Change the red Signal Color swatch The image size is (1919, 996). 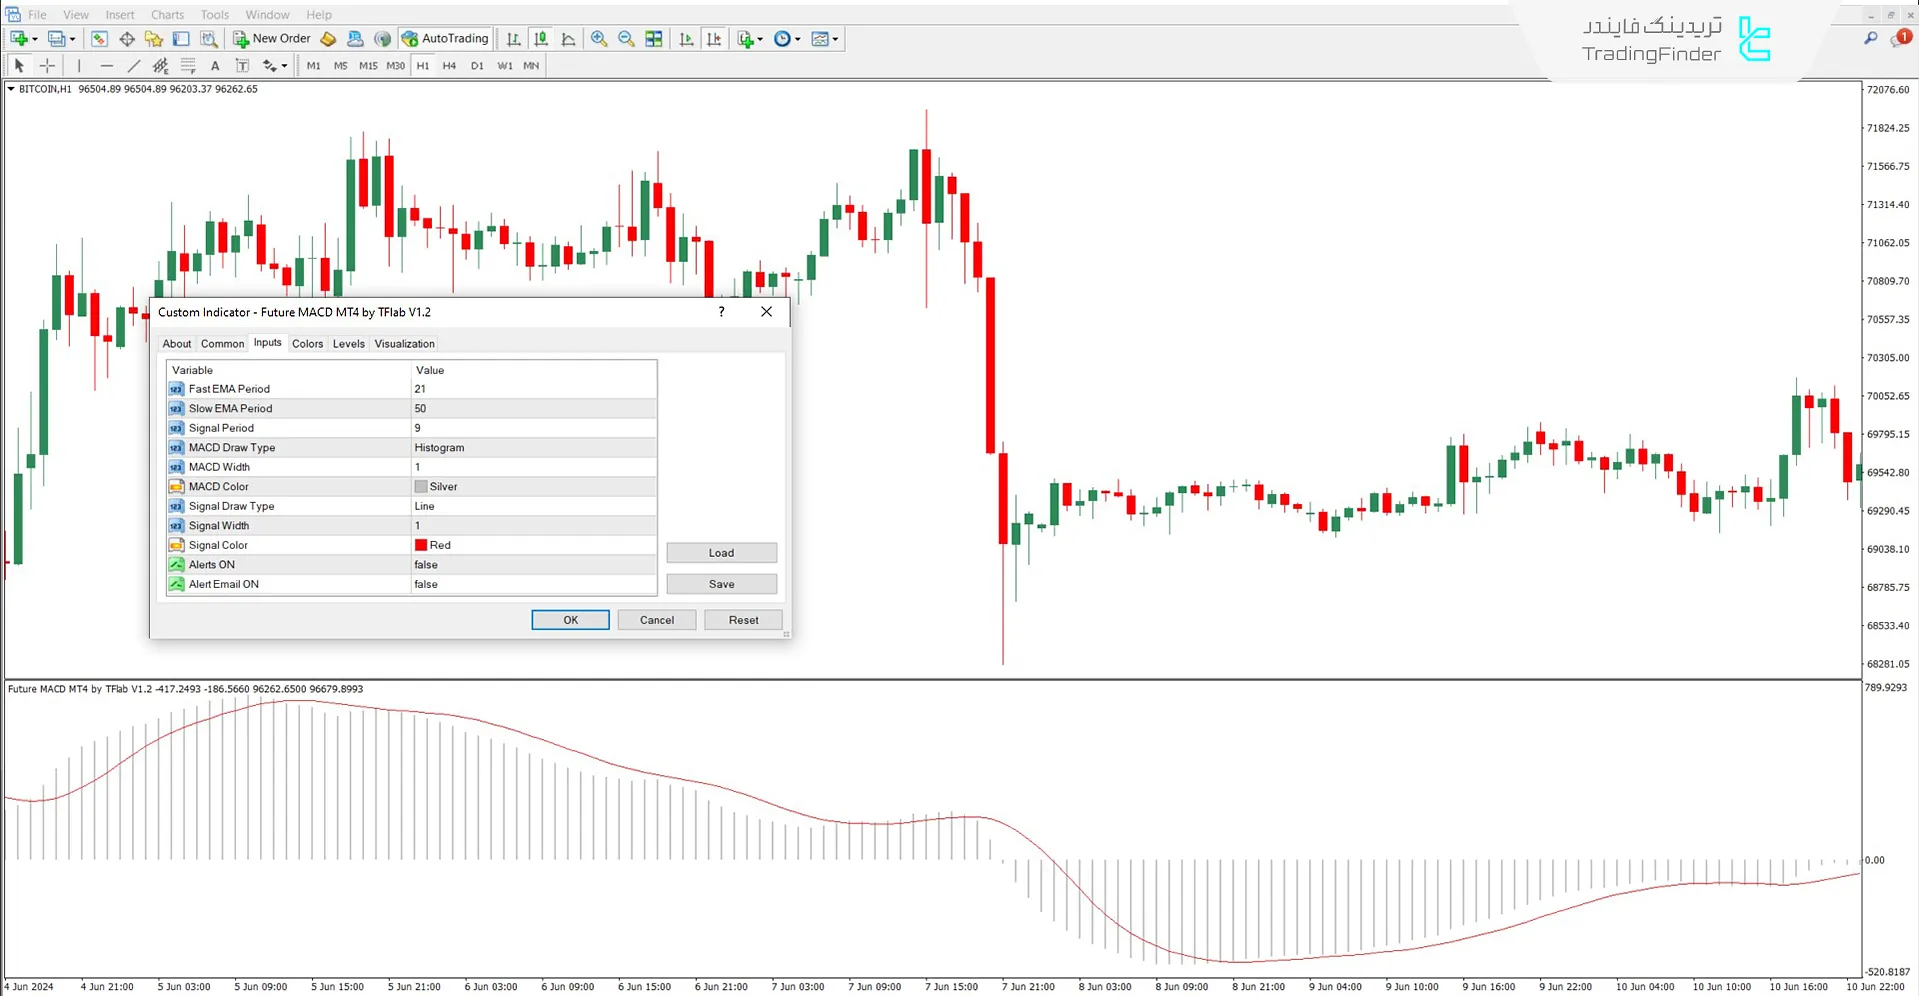[x=421, y=544]
